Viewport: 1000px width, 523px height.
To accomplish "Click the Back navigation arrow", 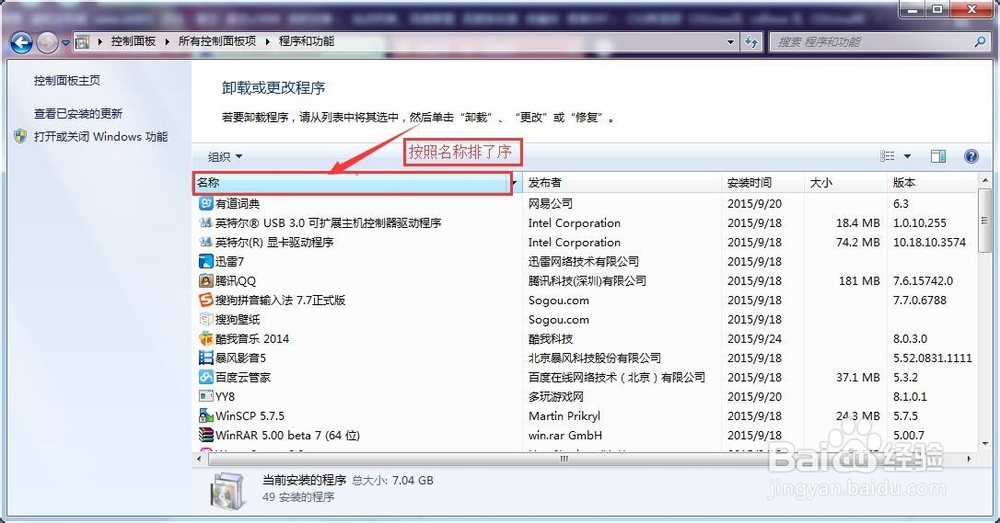I will click(21, 43).
